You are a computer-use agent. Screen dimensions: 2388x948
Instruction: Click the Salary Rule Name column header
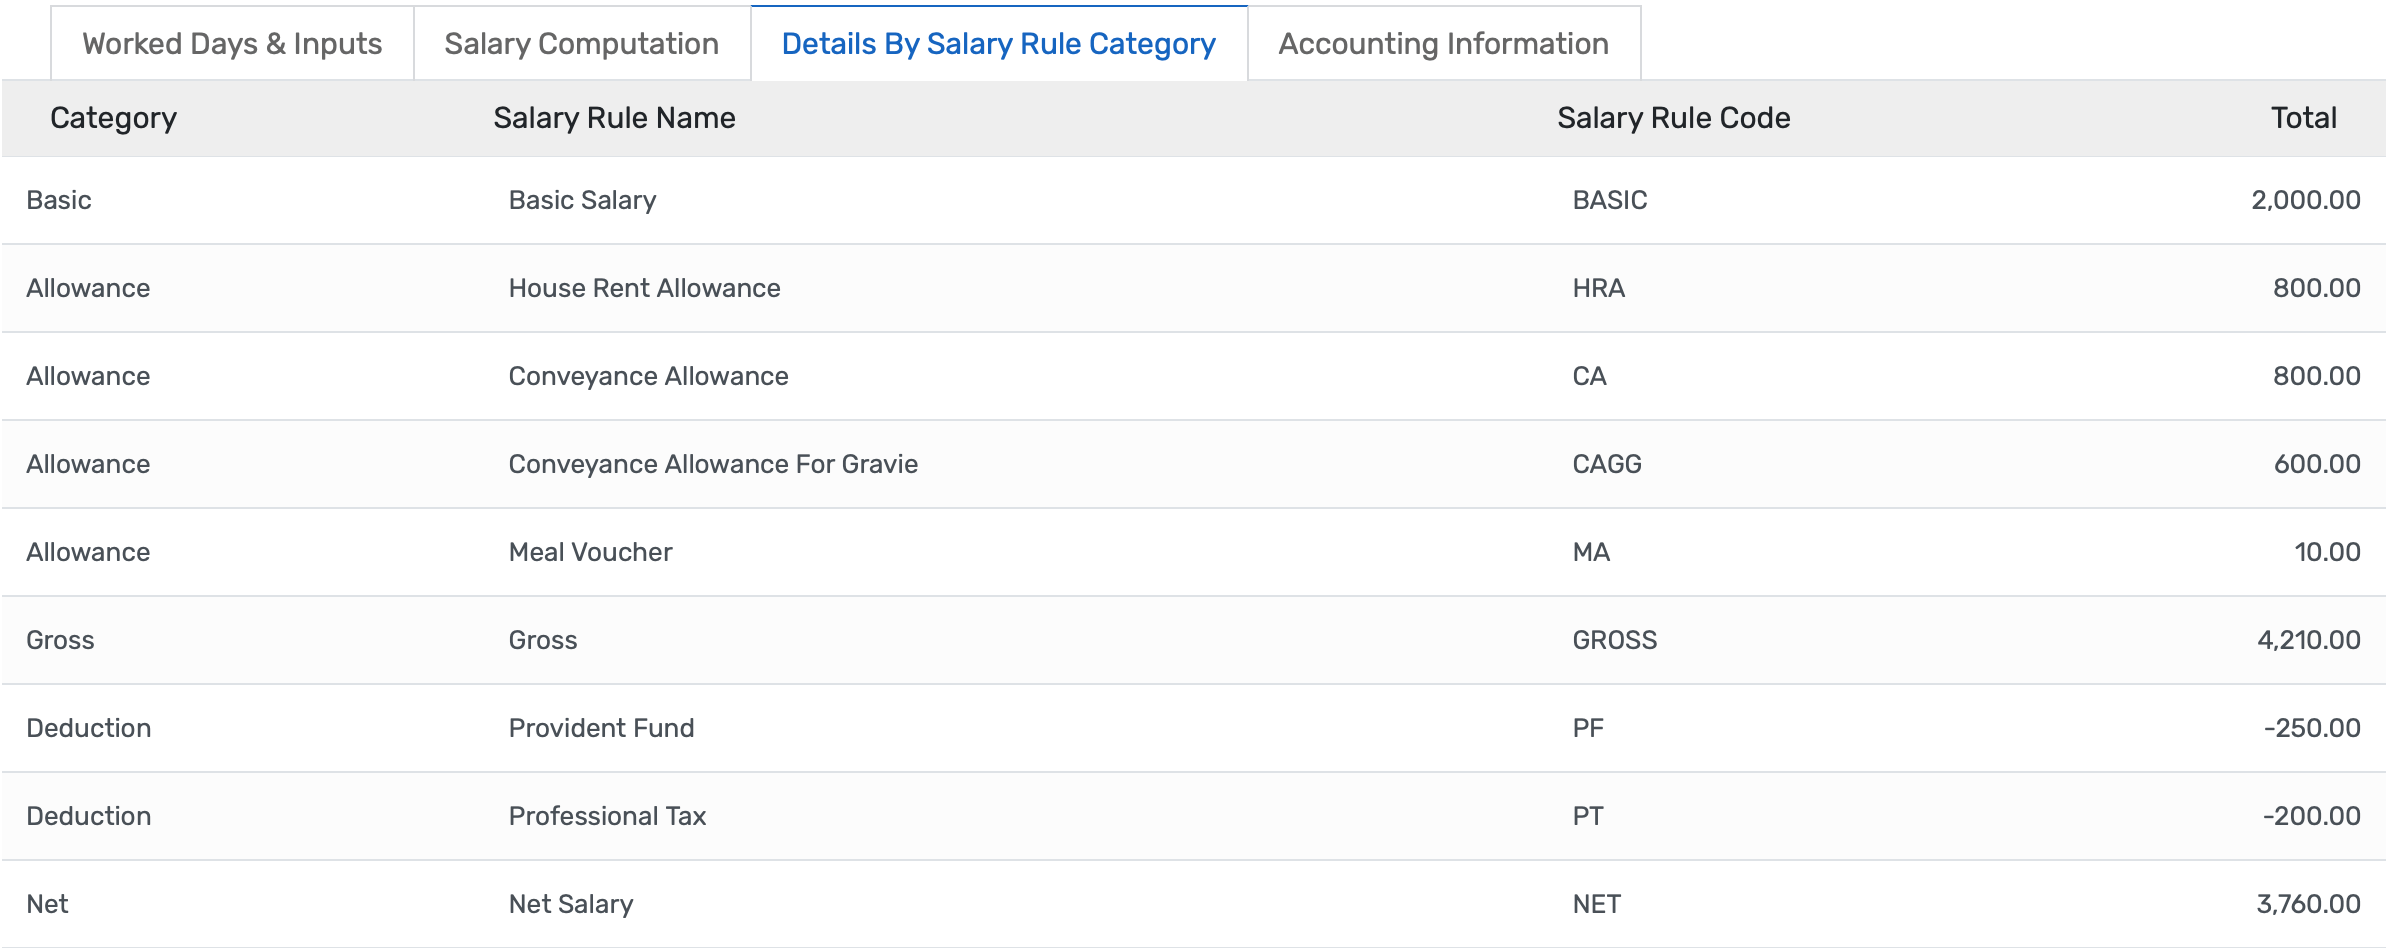[614, 118]
